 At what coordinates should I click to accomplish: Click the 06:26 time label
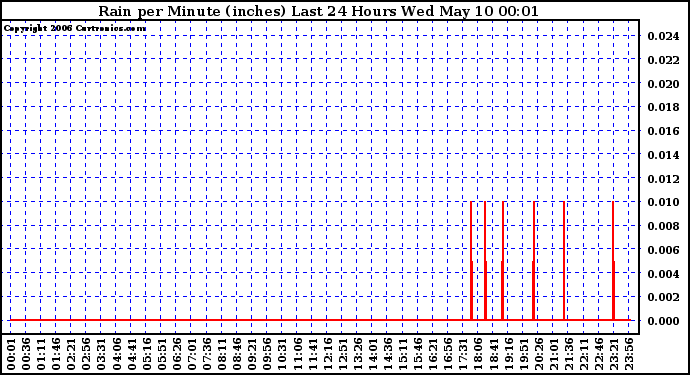176,354
